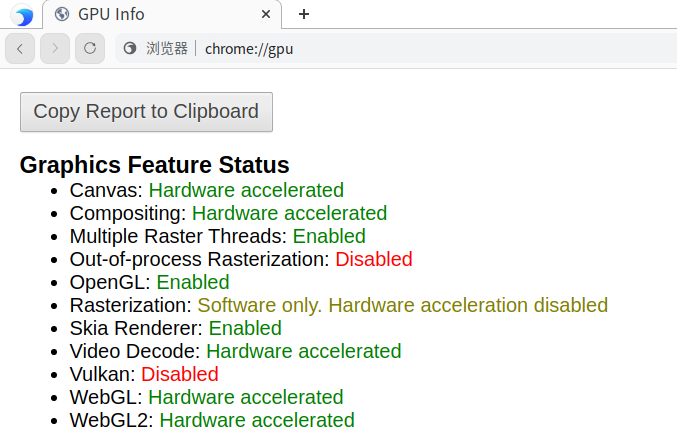Reload the chrome://gpu page
This screenshot has width=677, height=443.
click(x=89, y=48)
